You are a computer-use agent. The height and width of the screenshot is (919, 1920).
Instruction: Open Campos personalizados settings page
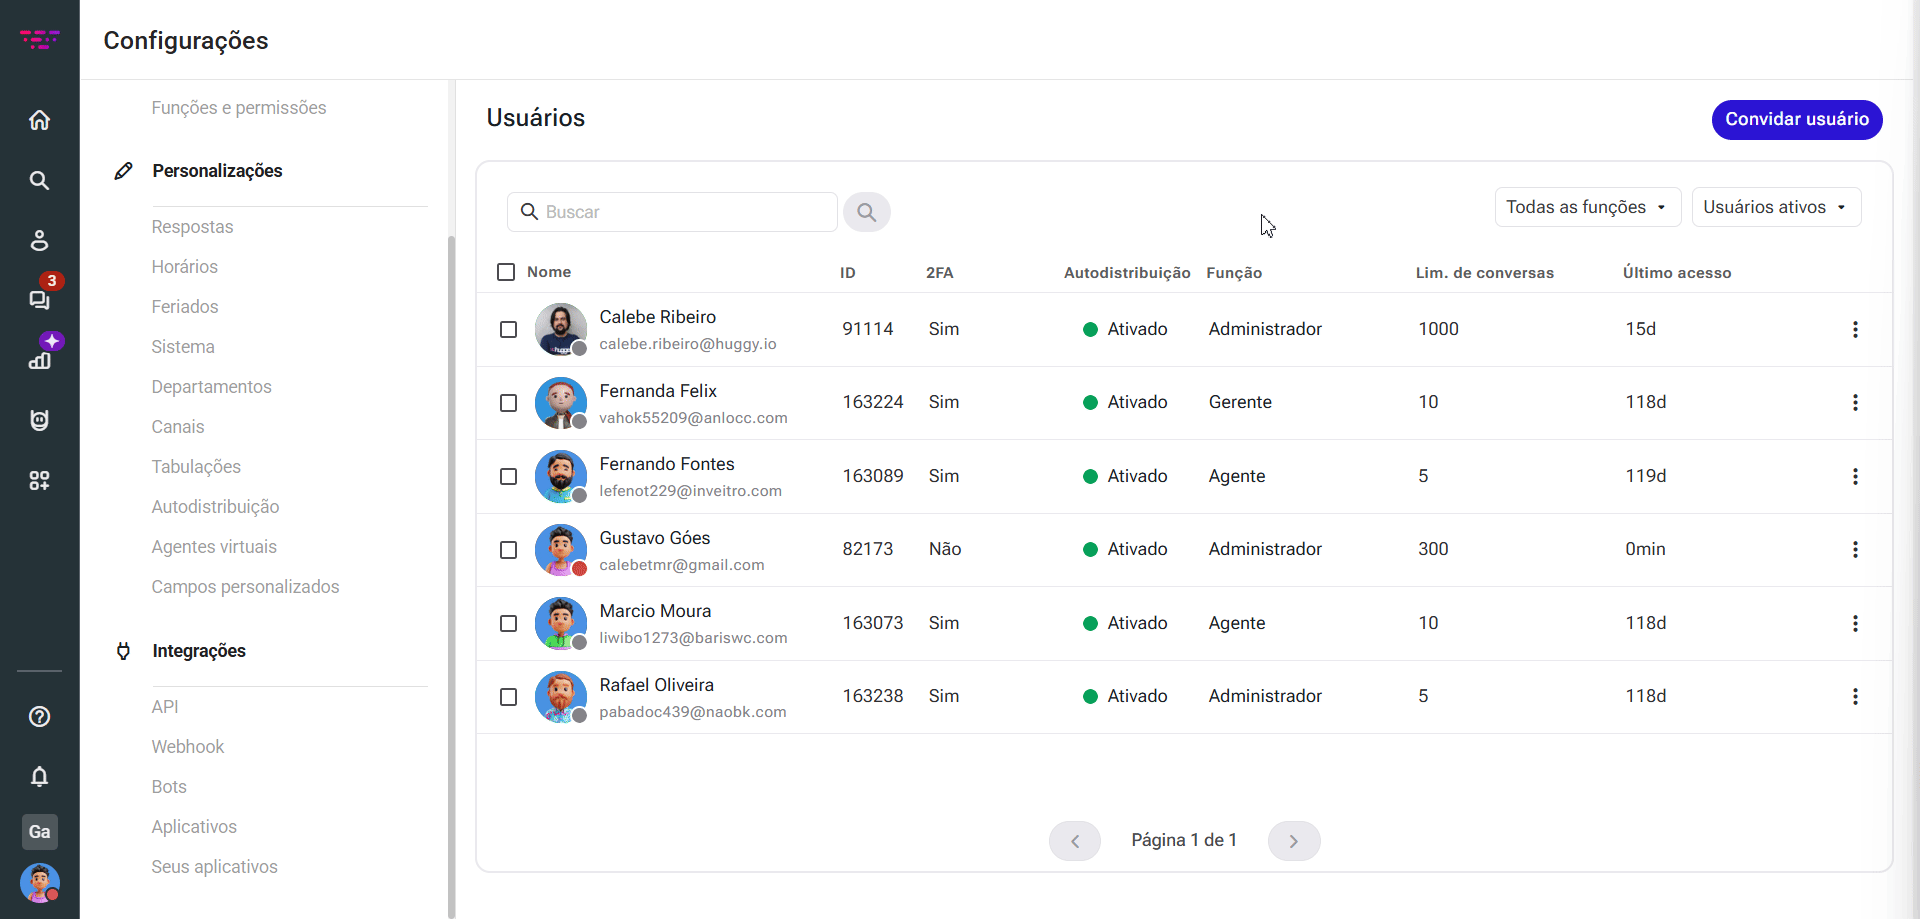point(245,587)
